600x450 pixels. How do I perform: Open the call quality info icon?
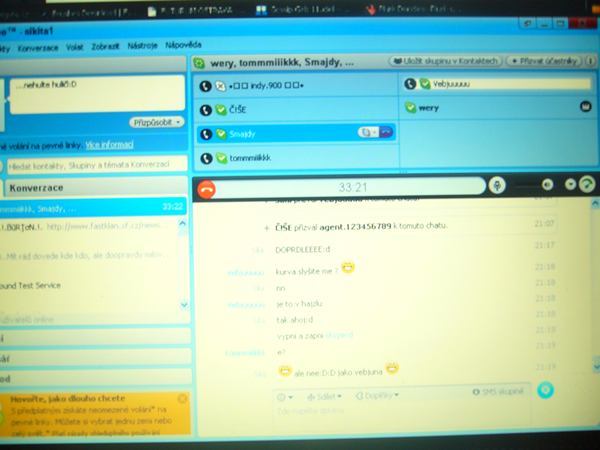587,184
